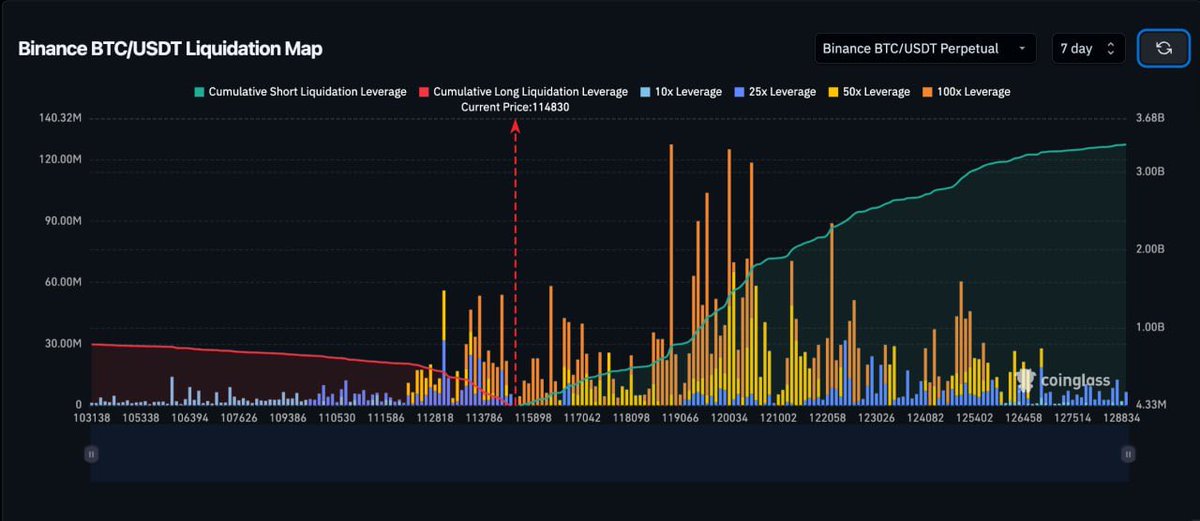
Task: Click the 120.00M axis value
Action: point(58,160)
